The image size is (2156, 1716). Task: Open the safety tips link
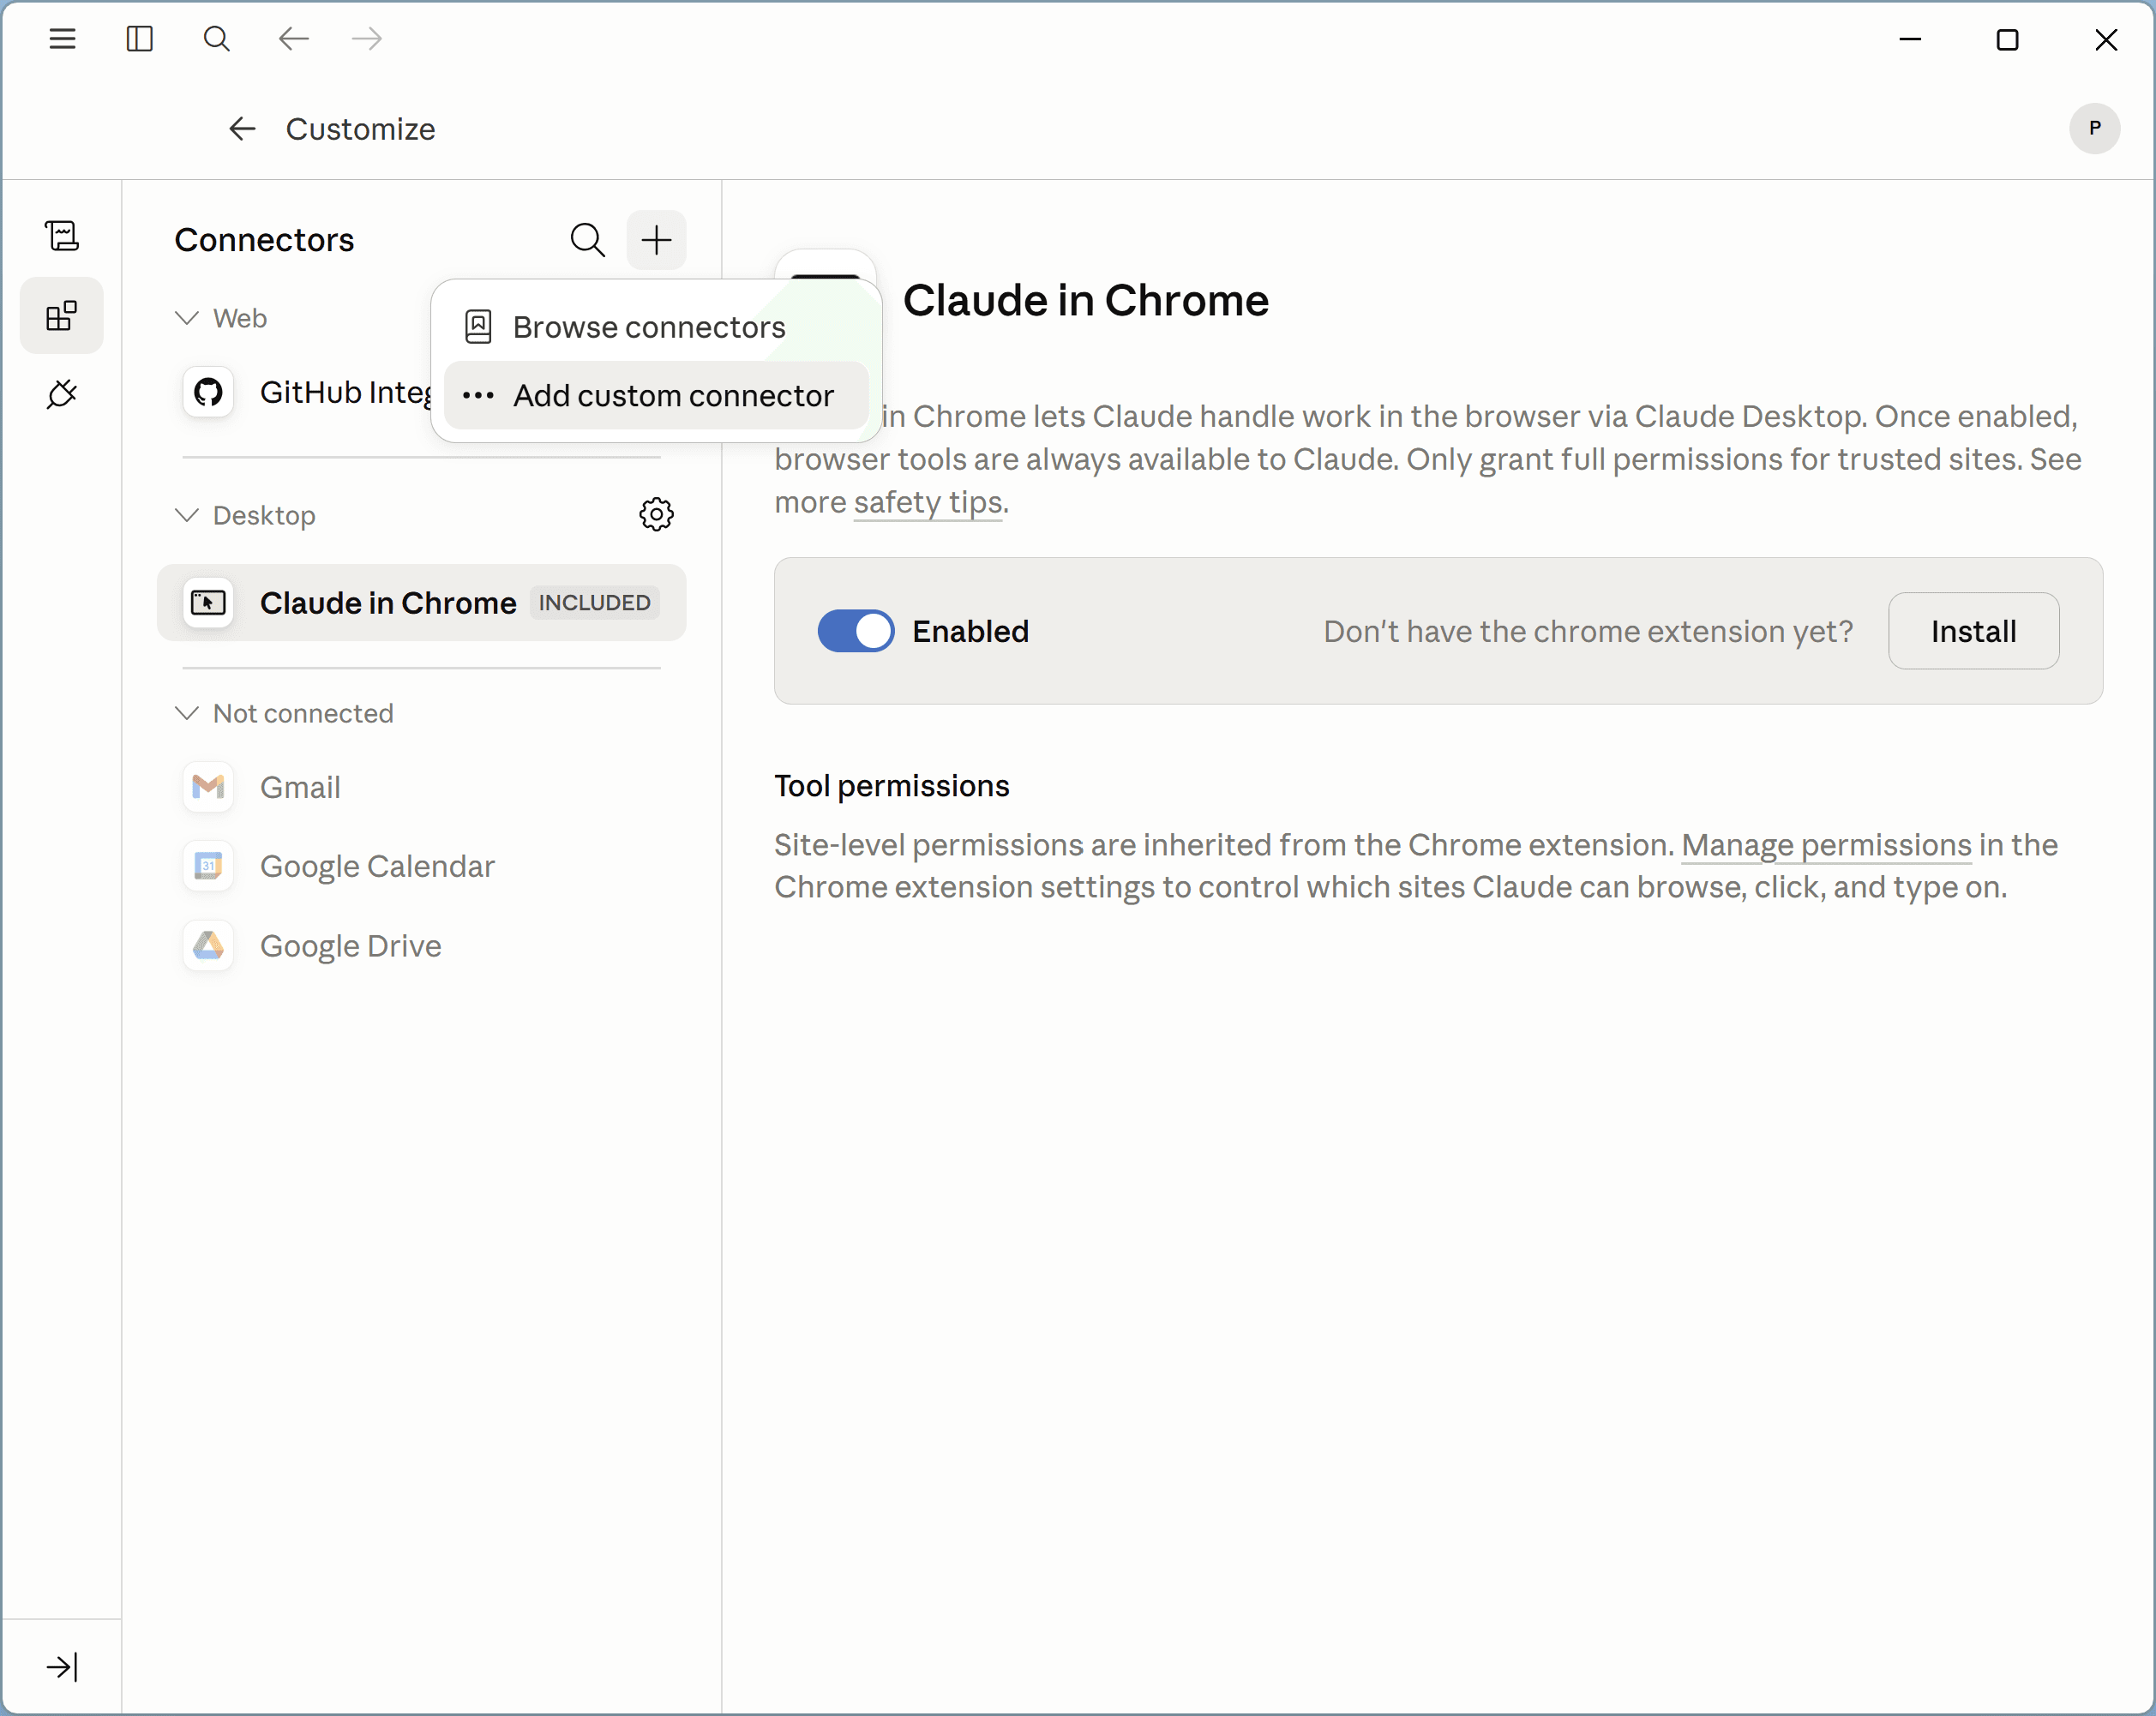(x=927, y=502)
